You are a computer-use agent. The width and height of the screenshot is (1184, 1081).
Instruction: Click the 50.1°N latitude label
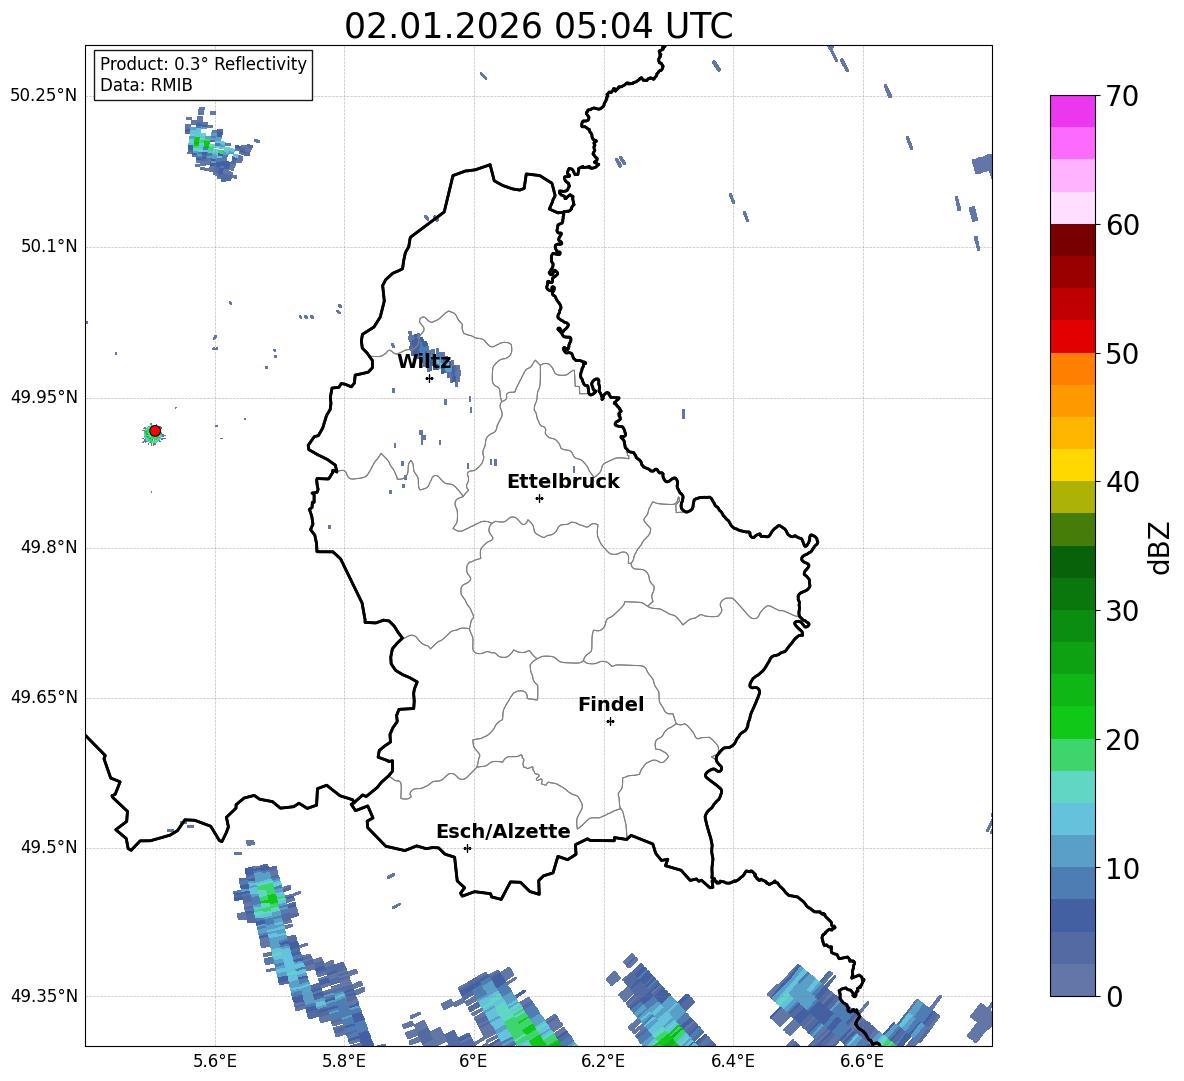click(x=48, y=246)
